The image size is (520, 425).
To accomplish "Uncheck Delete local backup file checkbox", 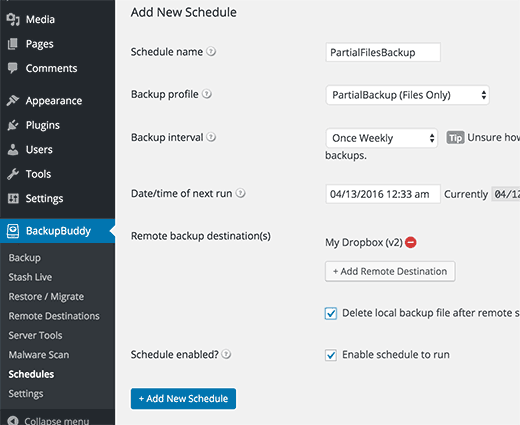I will (x=331, y=313).
